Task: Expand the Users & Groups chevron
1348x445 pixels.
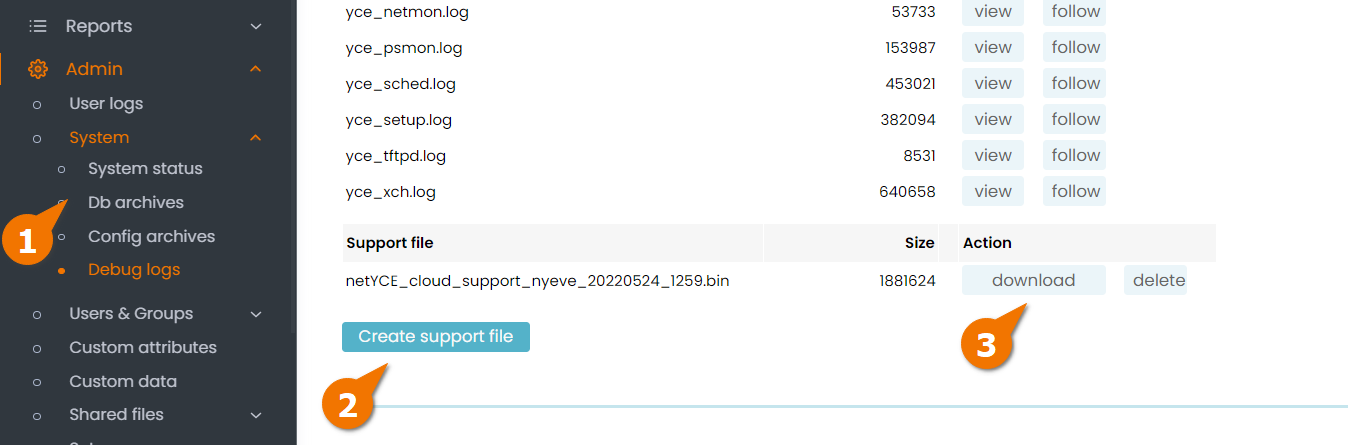Action: (256, 314)
